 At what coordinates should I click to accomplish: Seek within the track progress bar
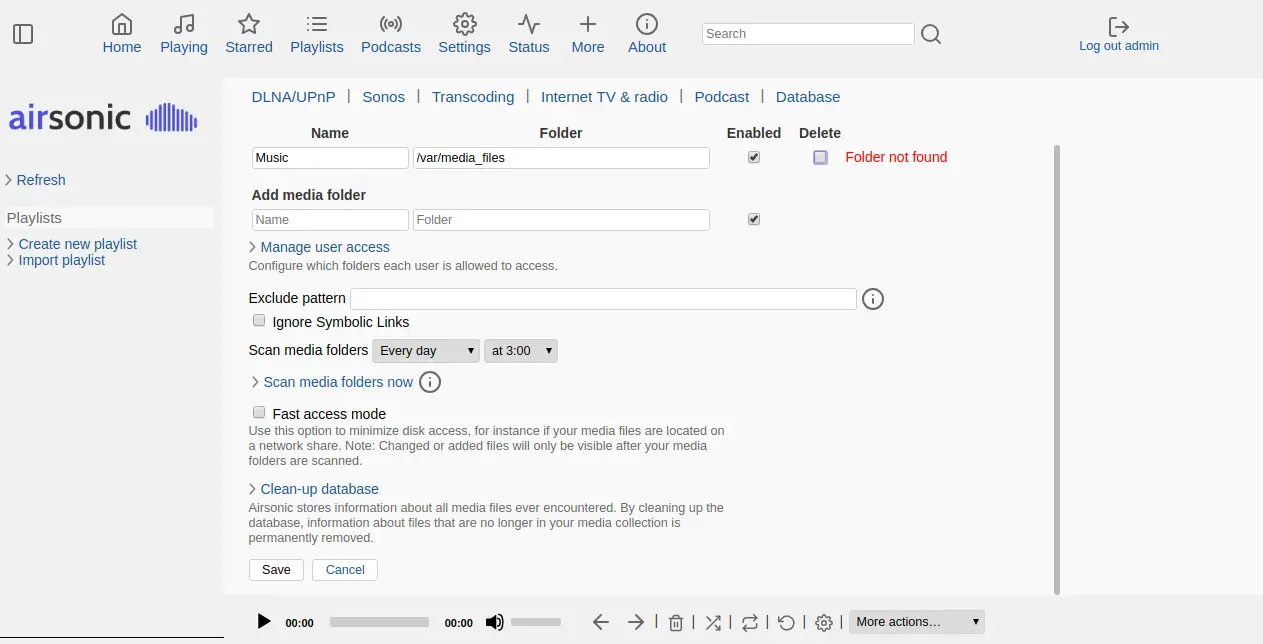point(379,622)
